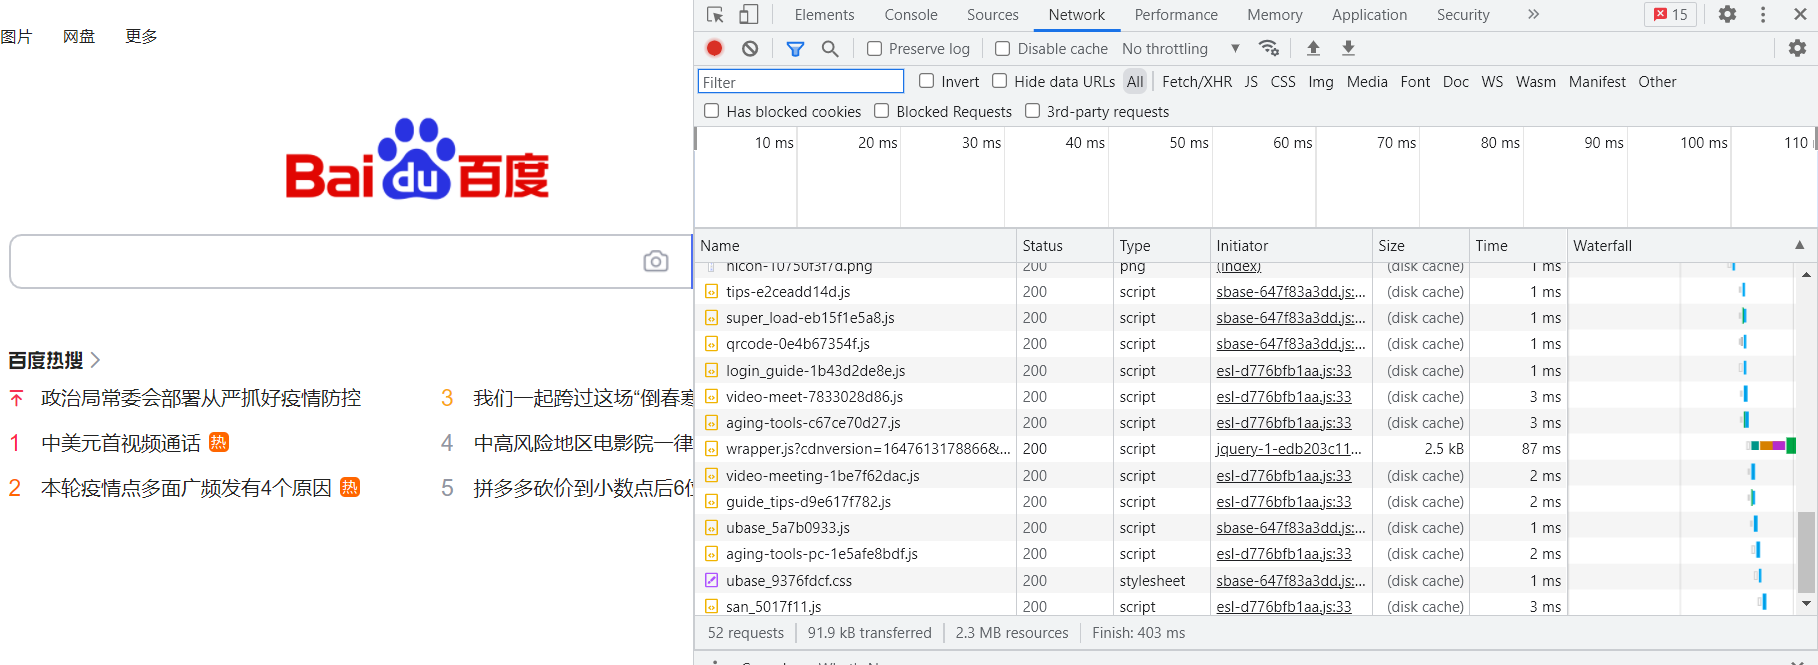Open network conditions wifi icon
1818x665 pixels.
[1269, 48]
